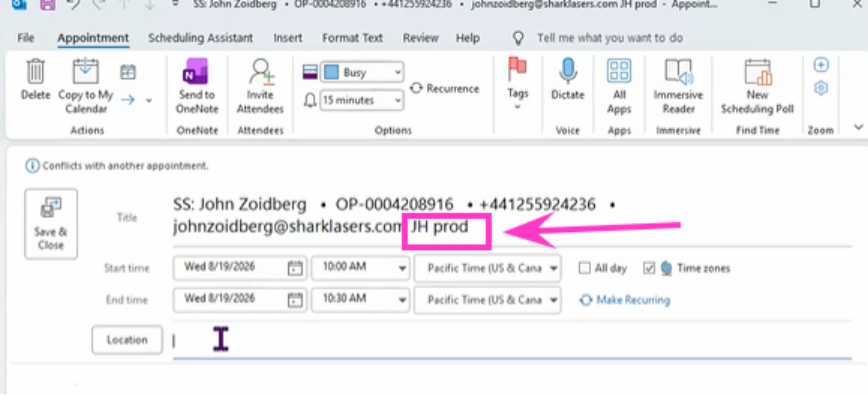Click Invite Attendees
The image size is (868, 396).
tap(260, 87)
